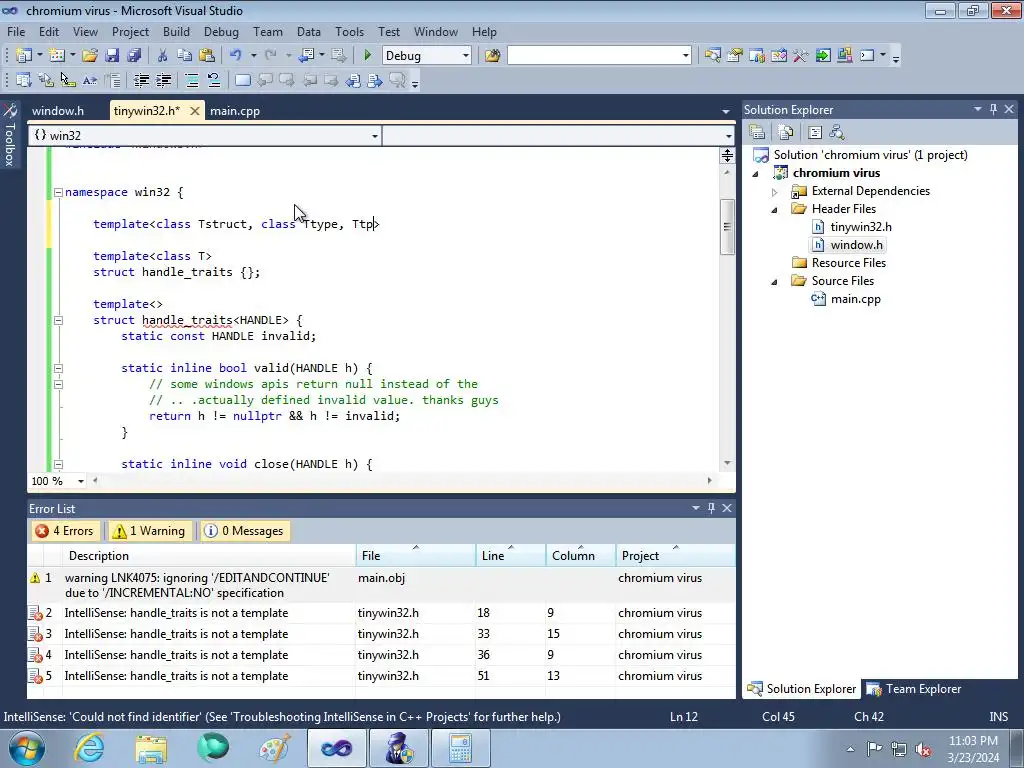Click the Navigate Backward icon
Viewport: 1024px width, 768px height.
306,56
